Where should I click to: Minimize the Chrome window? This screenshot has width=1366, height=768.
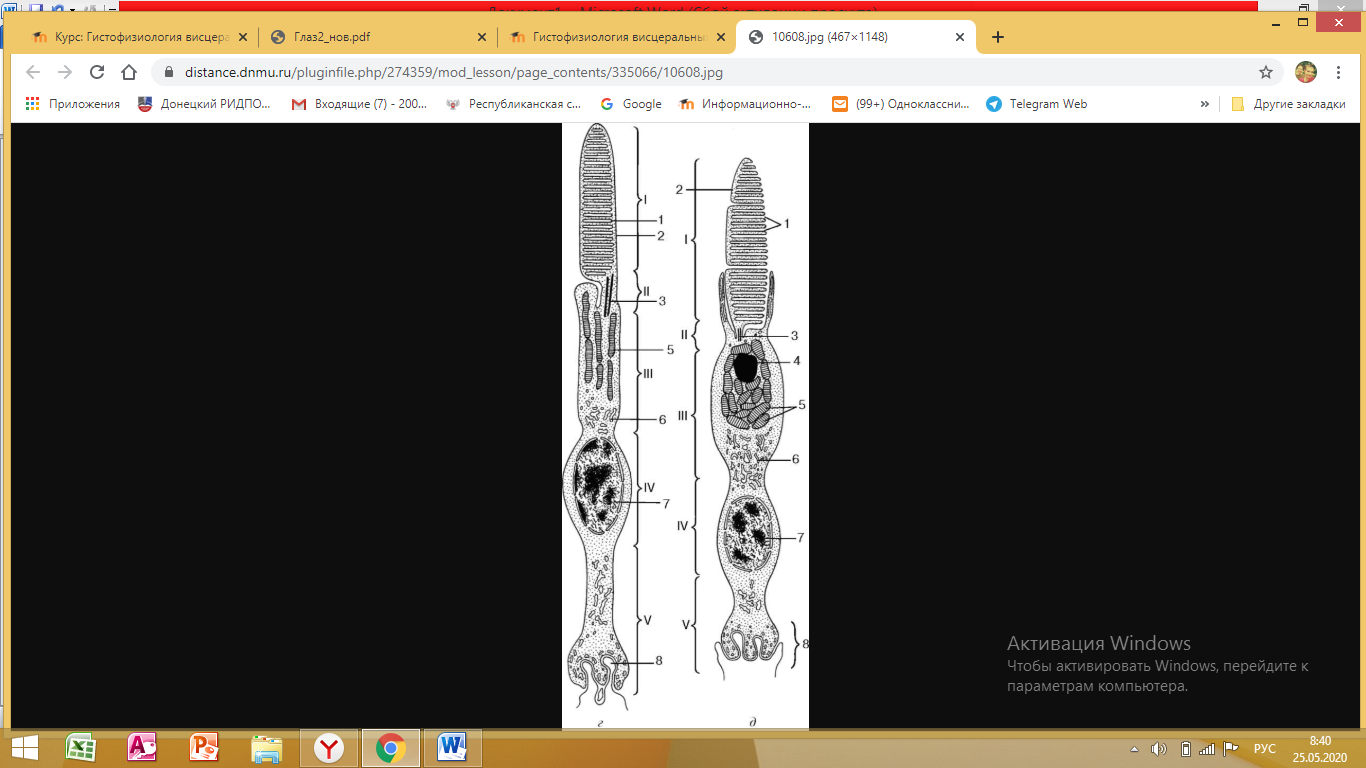(1275, 22)
